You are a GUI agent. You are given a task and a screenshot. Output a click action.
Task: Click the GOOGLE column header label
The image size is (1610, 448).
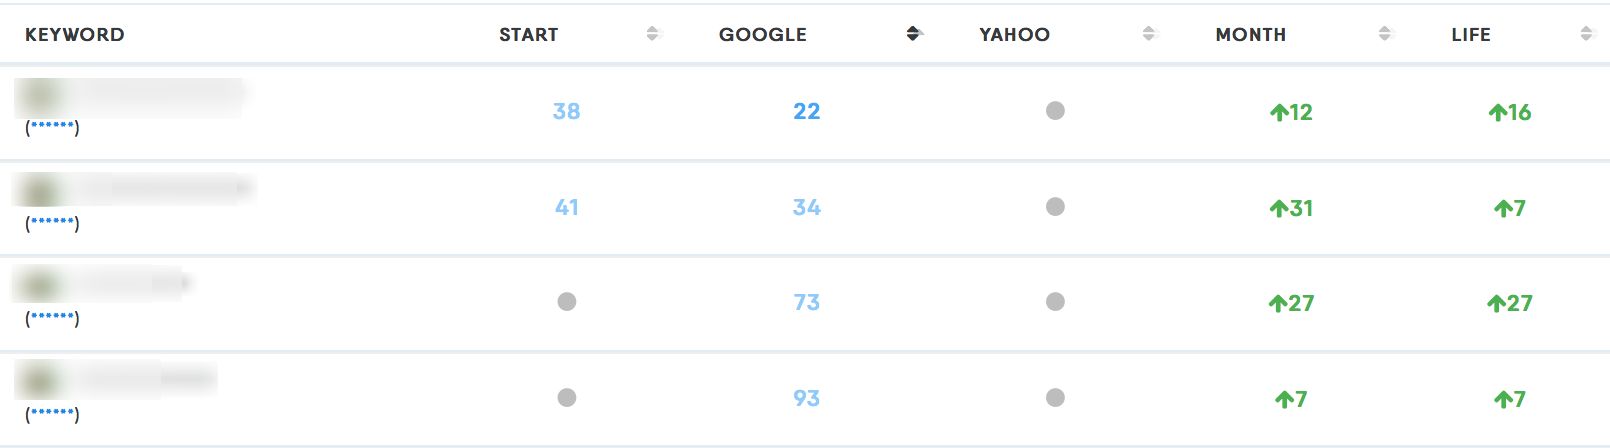point(762,34)
